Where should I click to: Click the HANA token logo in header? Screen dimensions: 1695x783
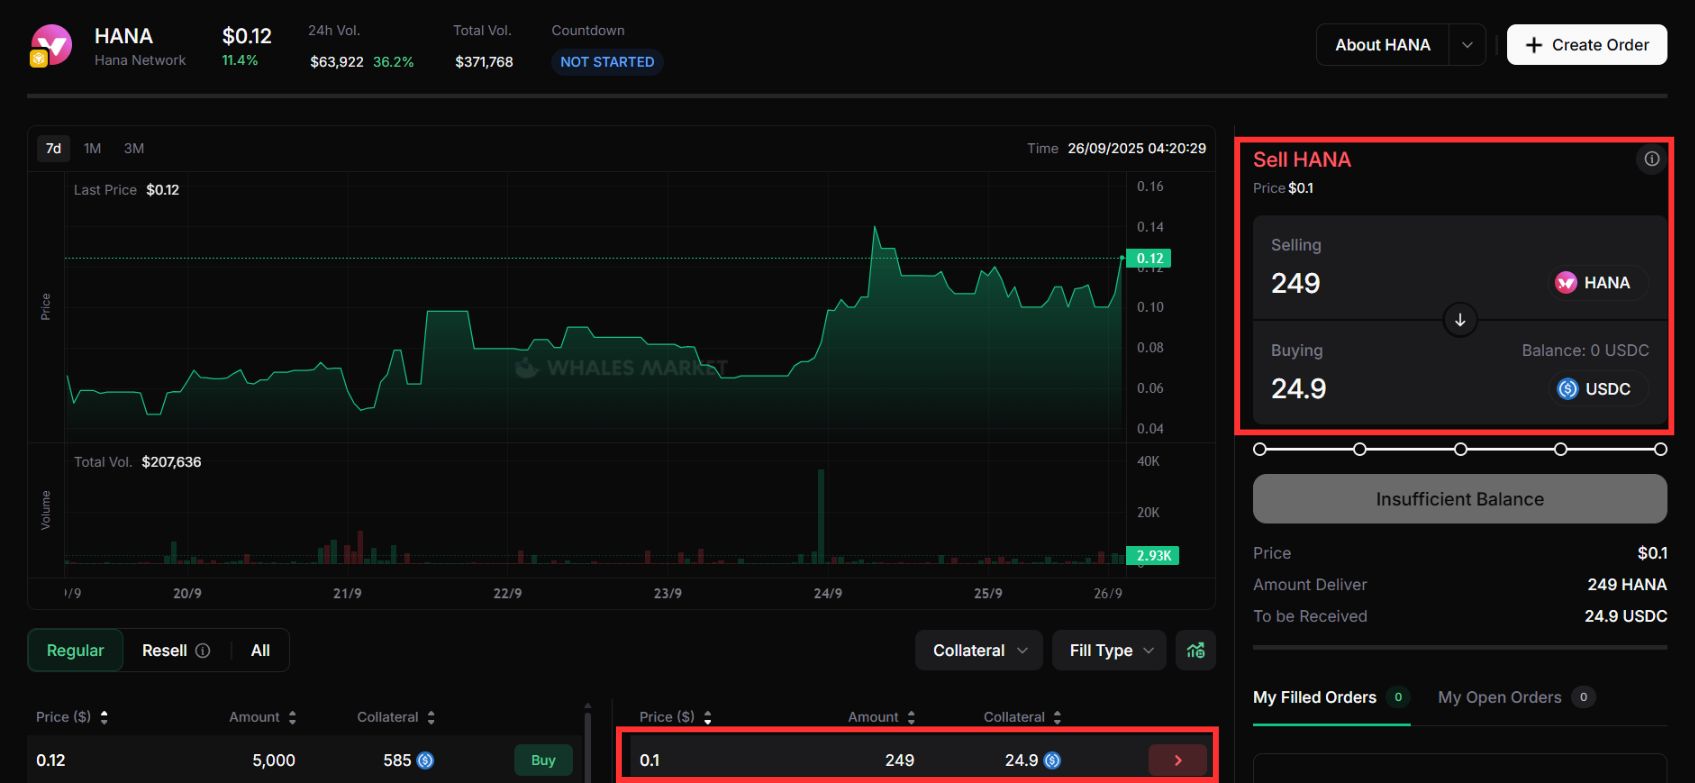[51, 46]
